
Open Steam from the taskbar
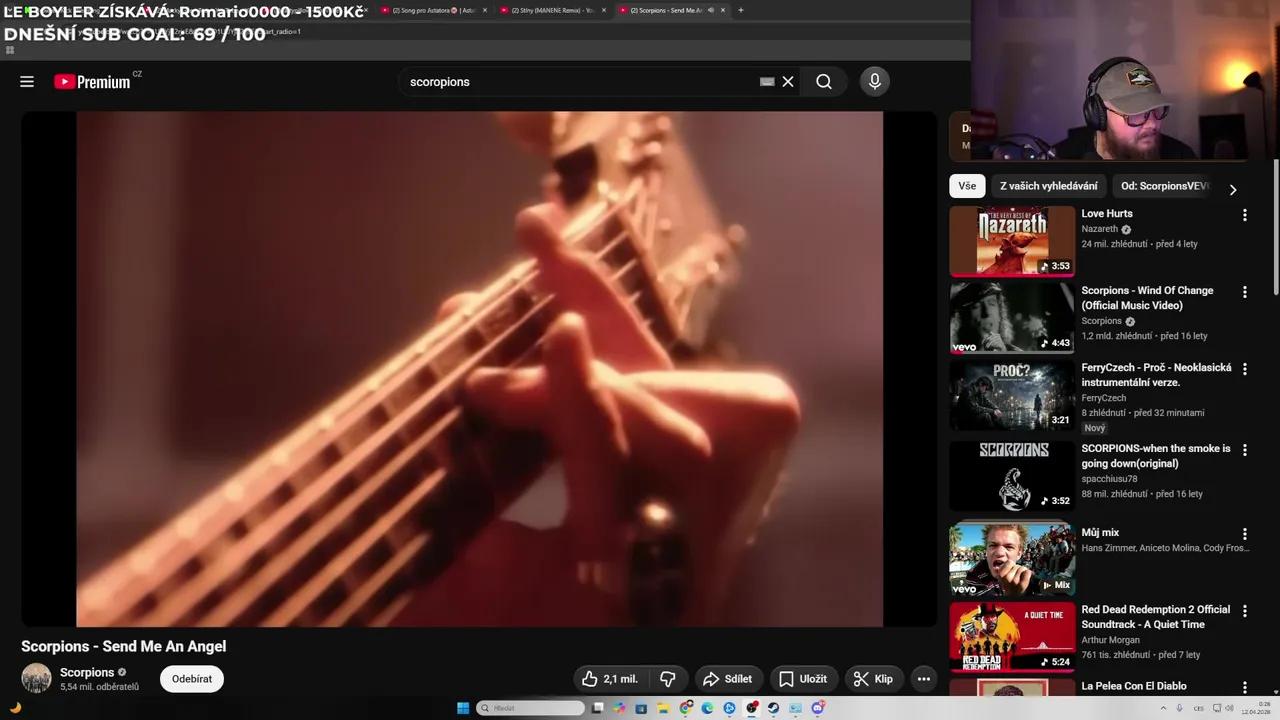773,708
